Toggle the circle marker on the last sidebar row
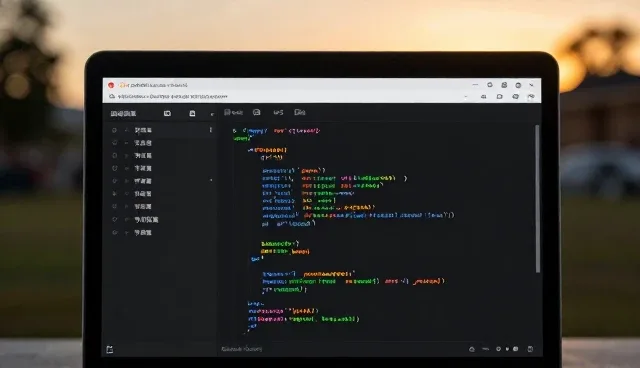Image resolution: width=640 pixels, height=368 pixels. click(x=114, y=233)
